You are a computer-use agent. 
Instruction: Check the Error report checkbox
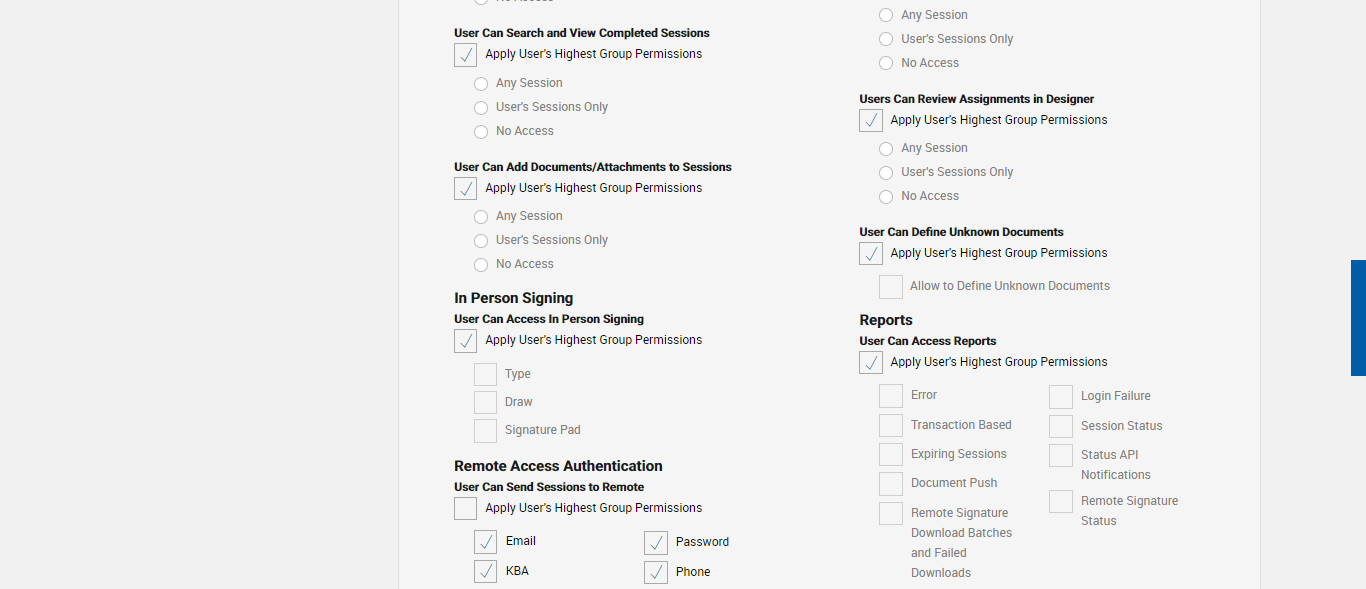click(890, 396)
